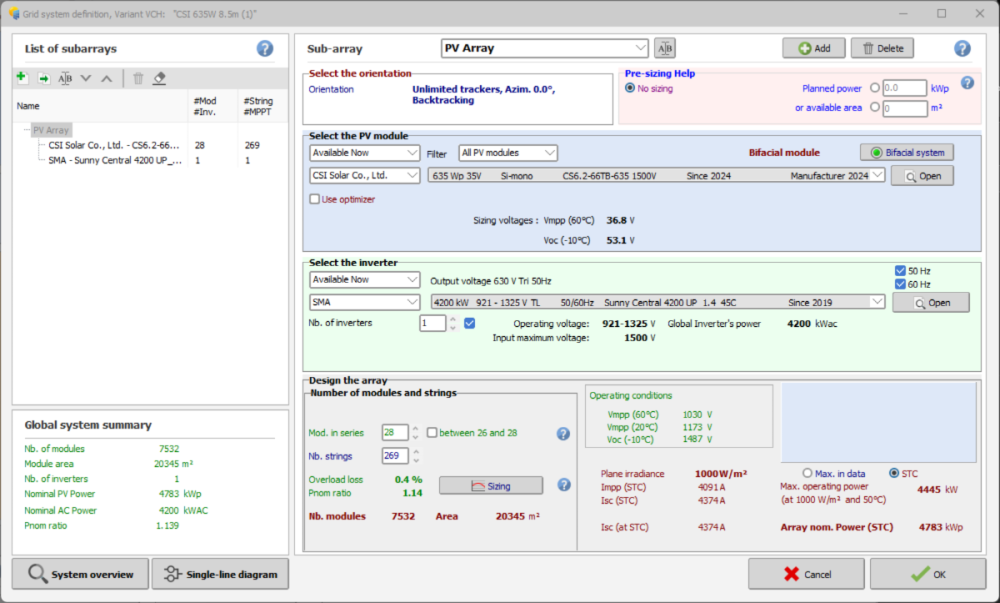Viewport: 1000px width, 603px height.
Task: Click the duplicate subarray icon with green arrow
Action: click(x=44, y=78)
